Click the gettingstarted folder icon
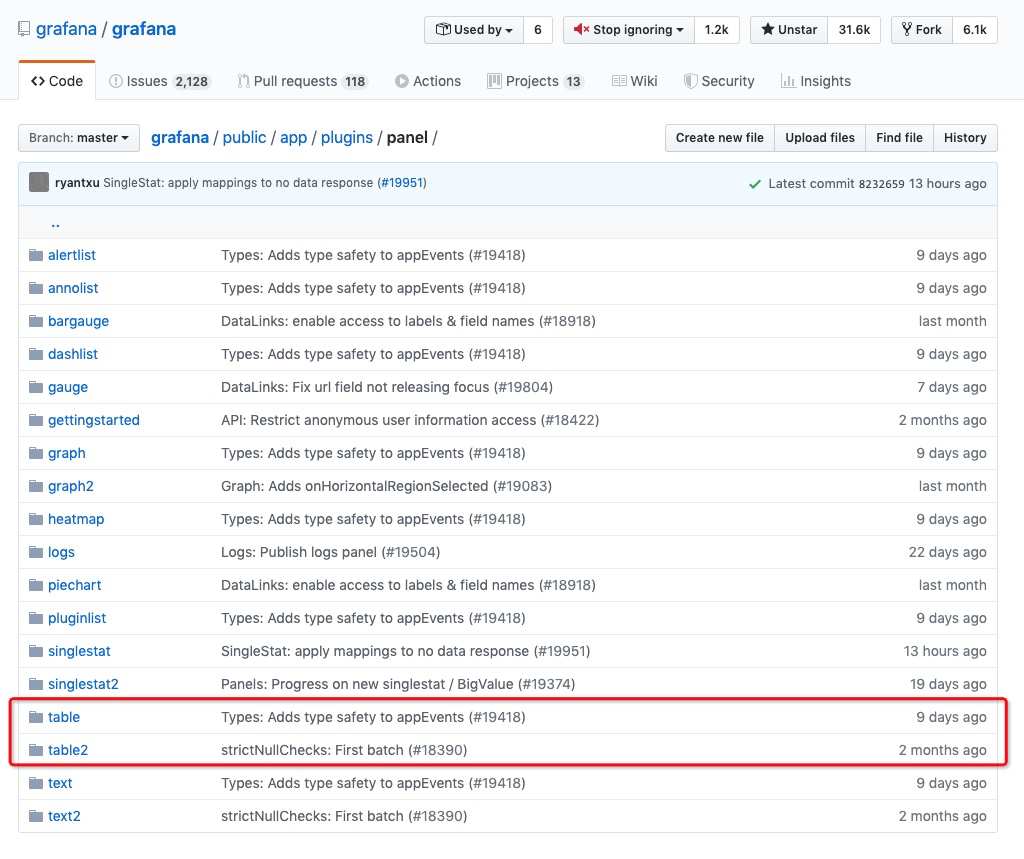 [x=36, y=420]
